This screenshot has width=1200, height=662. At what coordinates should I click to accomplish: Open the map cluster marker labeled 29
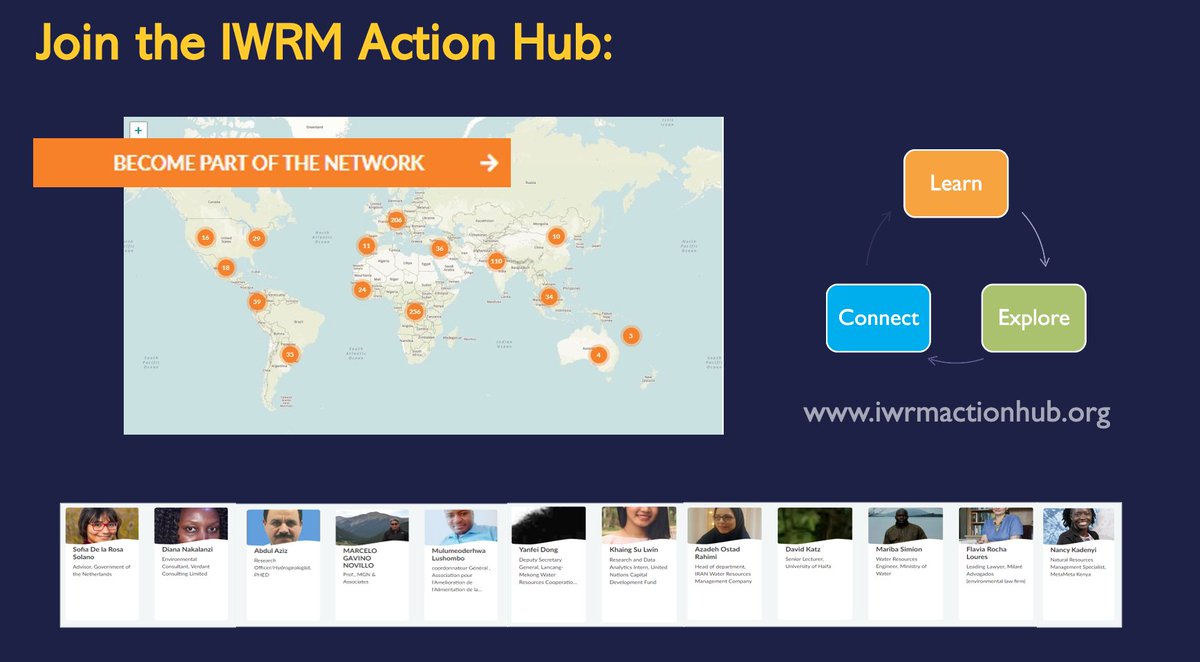point(257,238)
